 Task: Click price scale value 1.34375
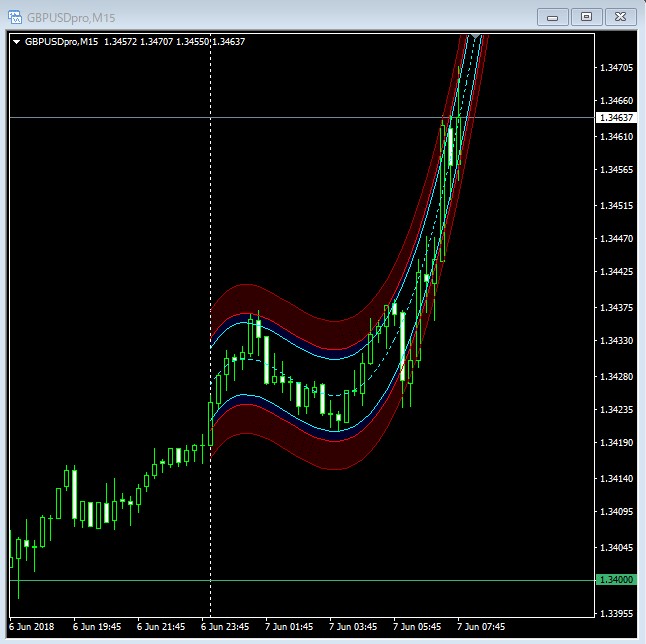coord(616,307)
